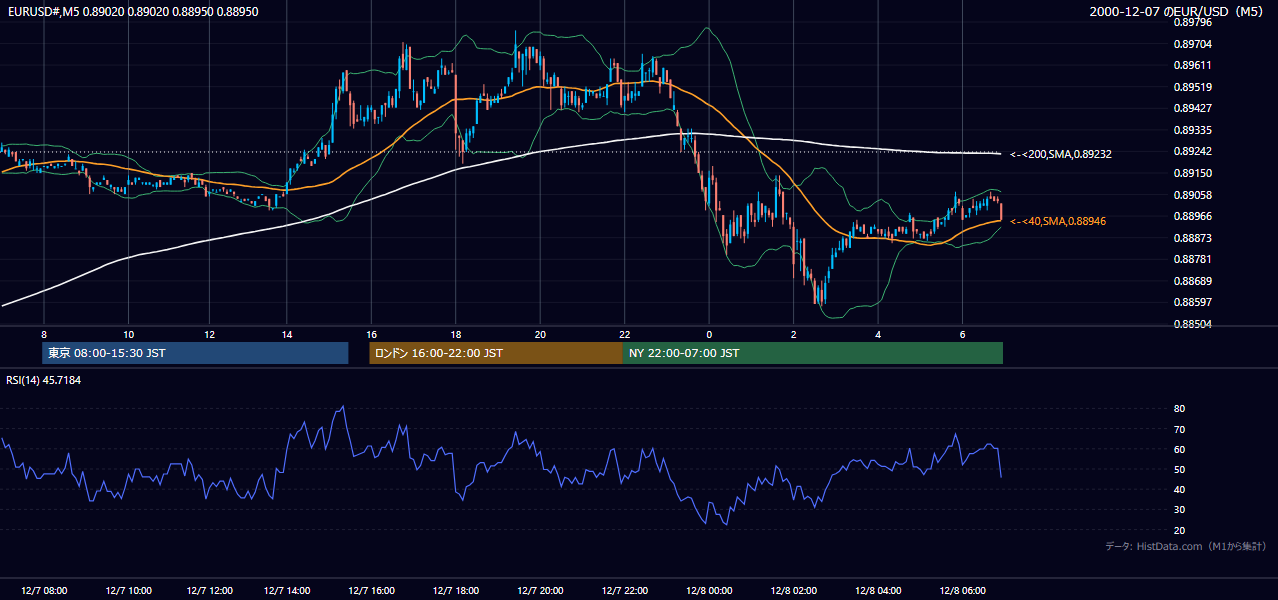Click price axis value 0.89796
The width and height of the screenshot is (1278, 600).
coord(1192,22)
